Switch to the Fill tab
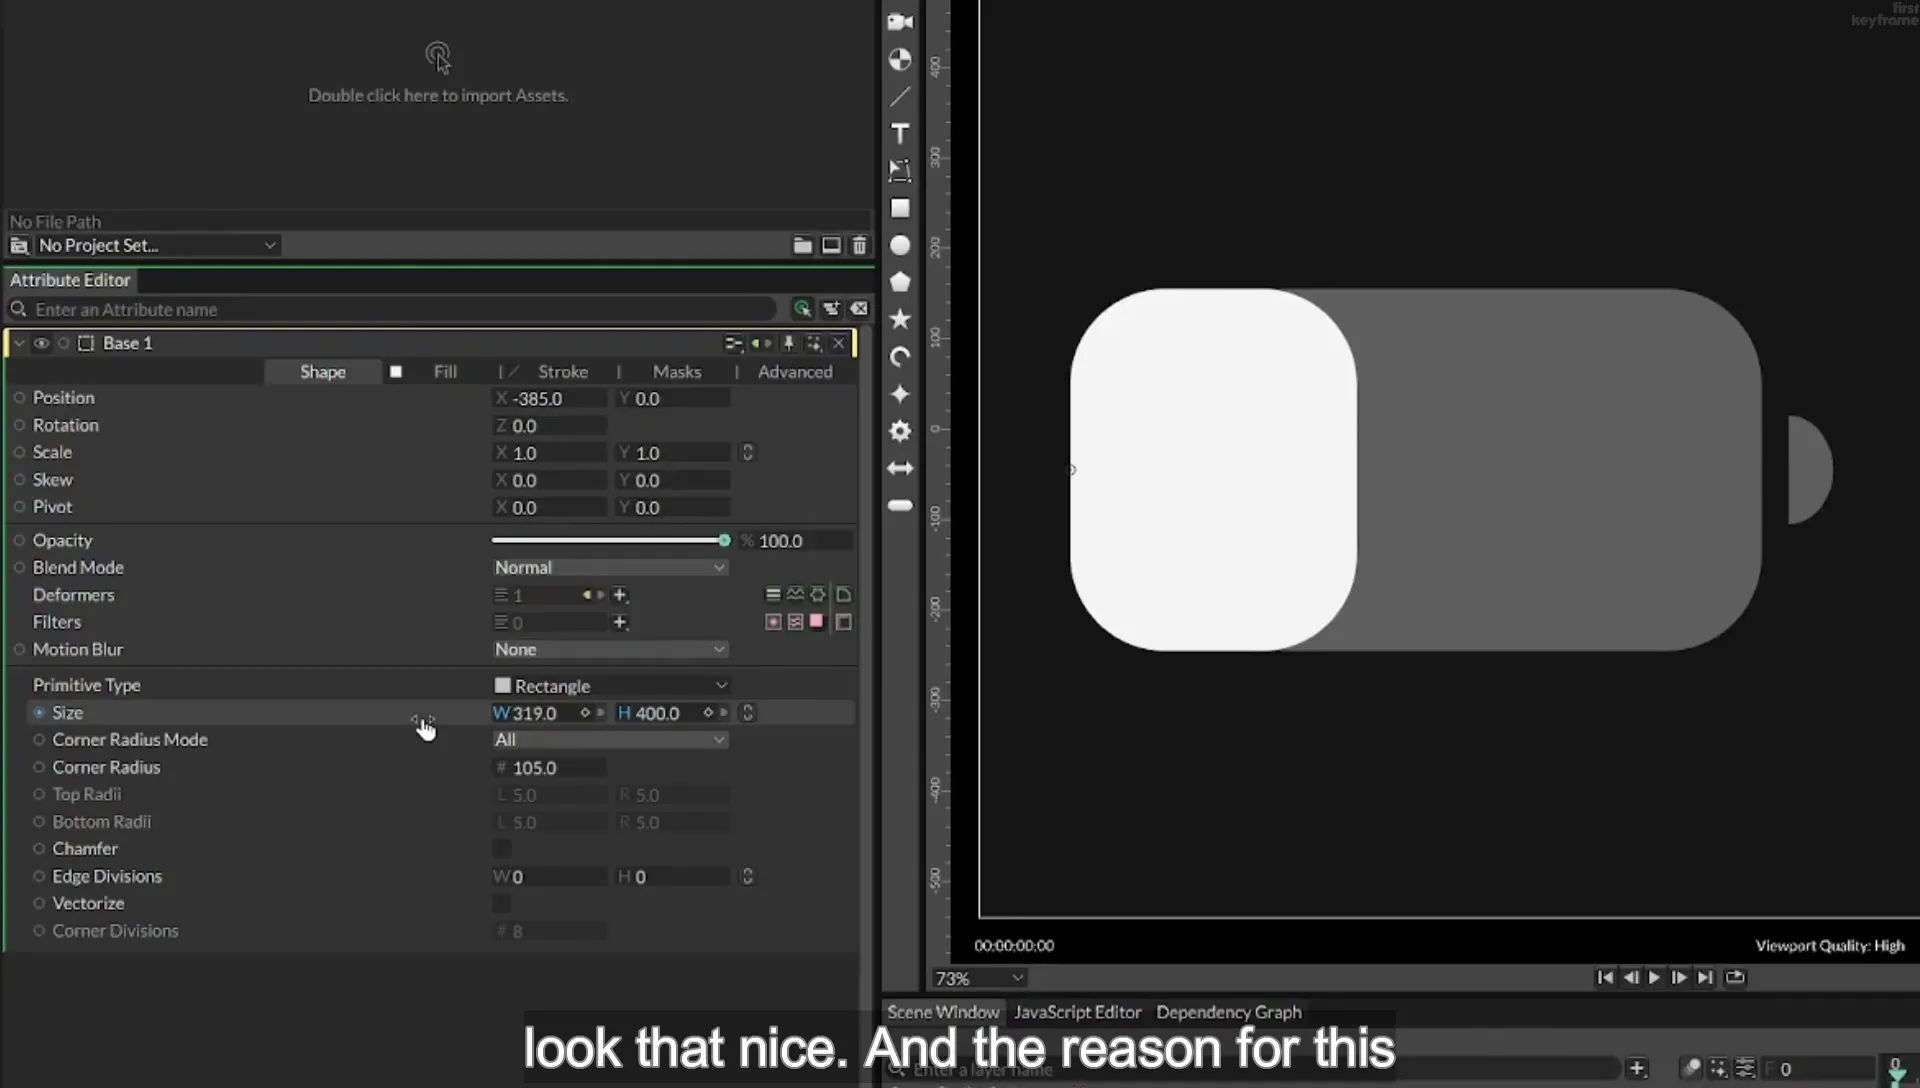This screenshot has height=1088, width=1920. tap(445, 372)
